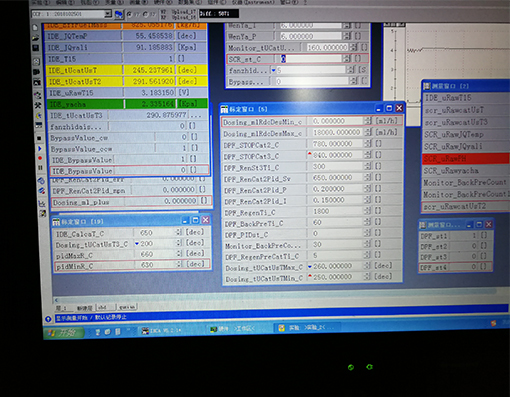
Task: Select the second radio button in top toolbar
Action: tap(145, 14)
